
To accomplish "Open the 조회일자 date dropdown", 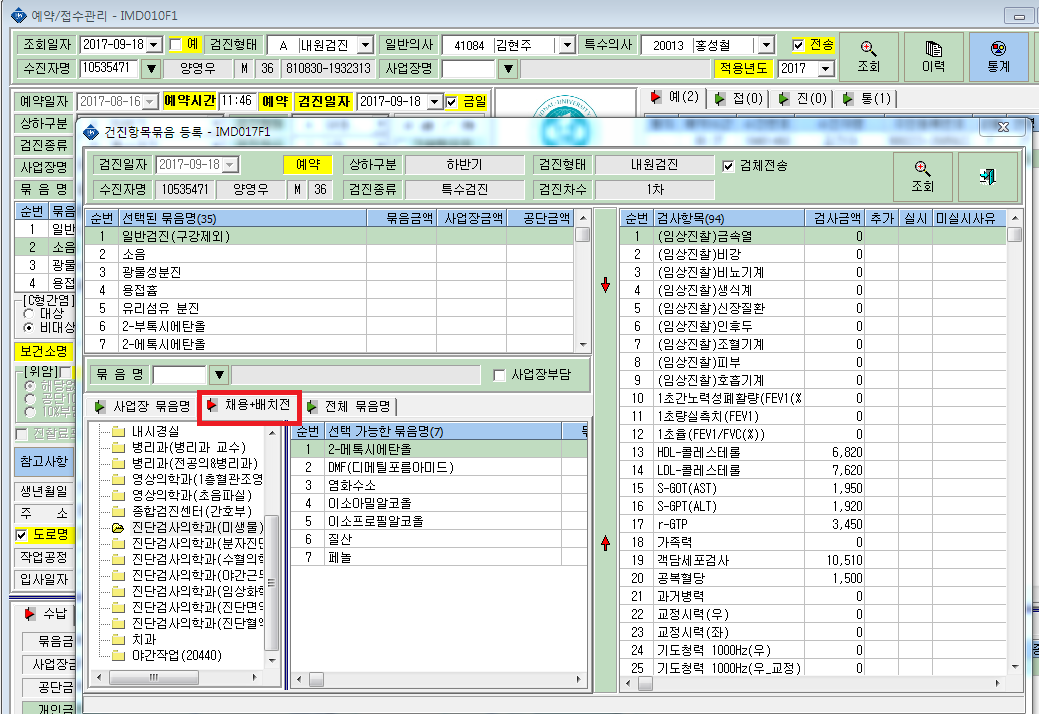I will 154,45.
